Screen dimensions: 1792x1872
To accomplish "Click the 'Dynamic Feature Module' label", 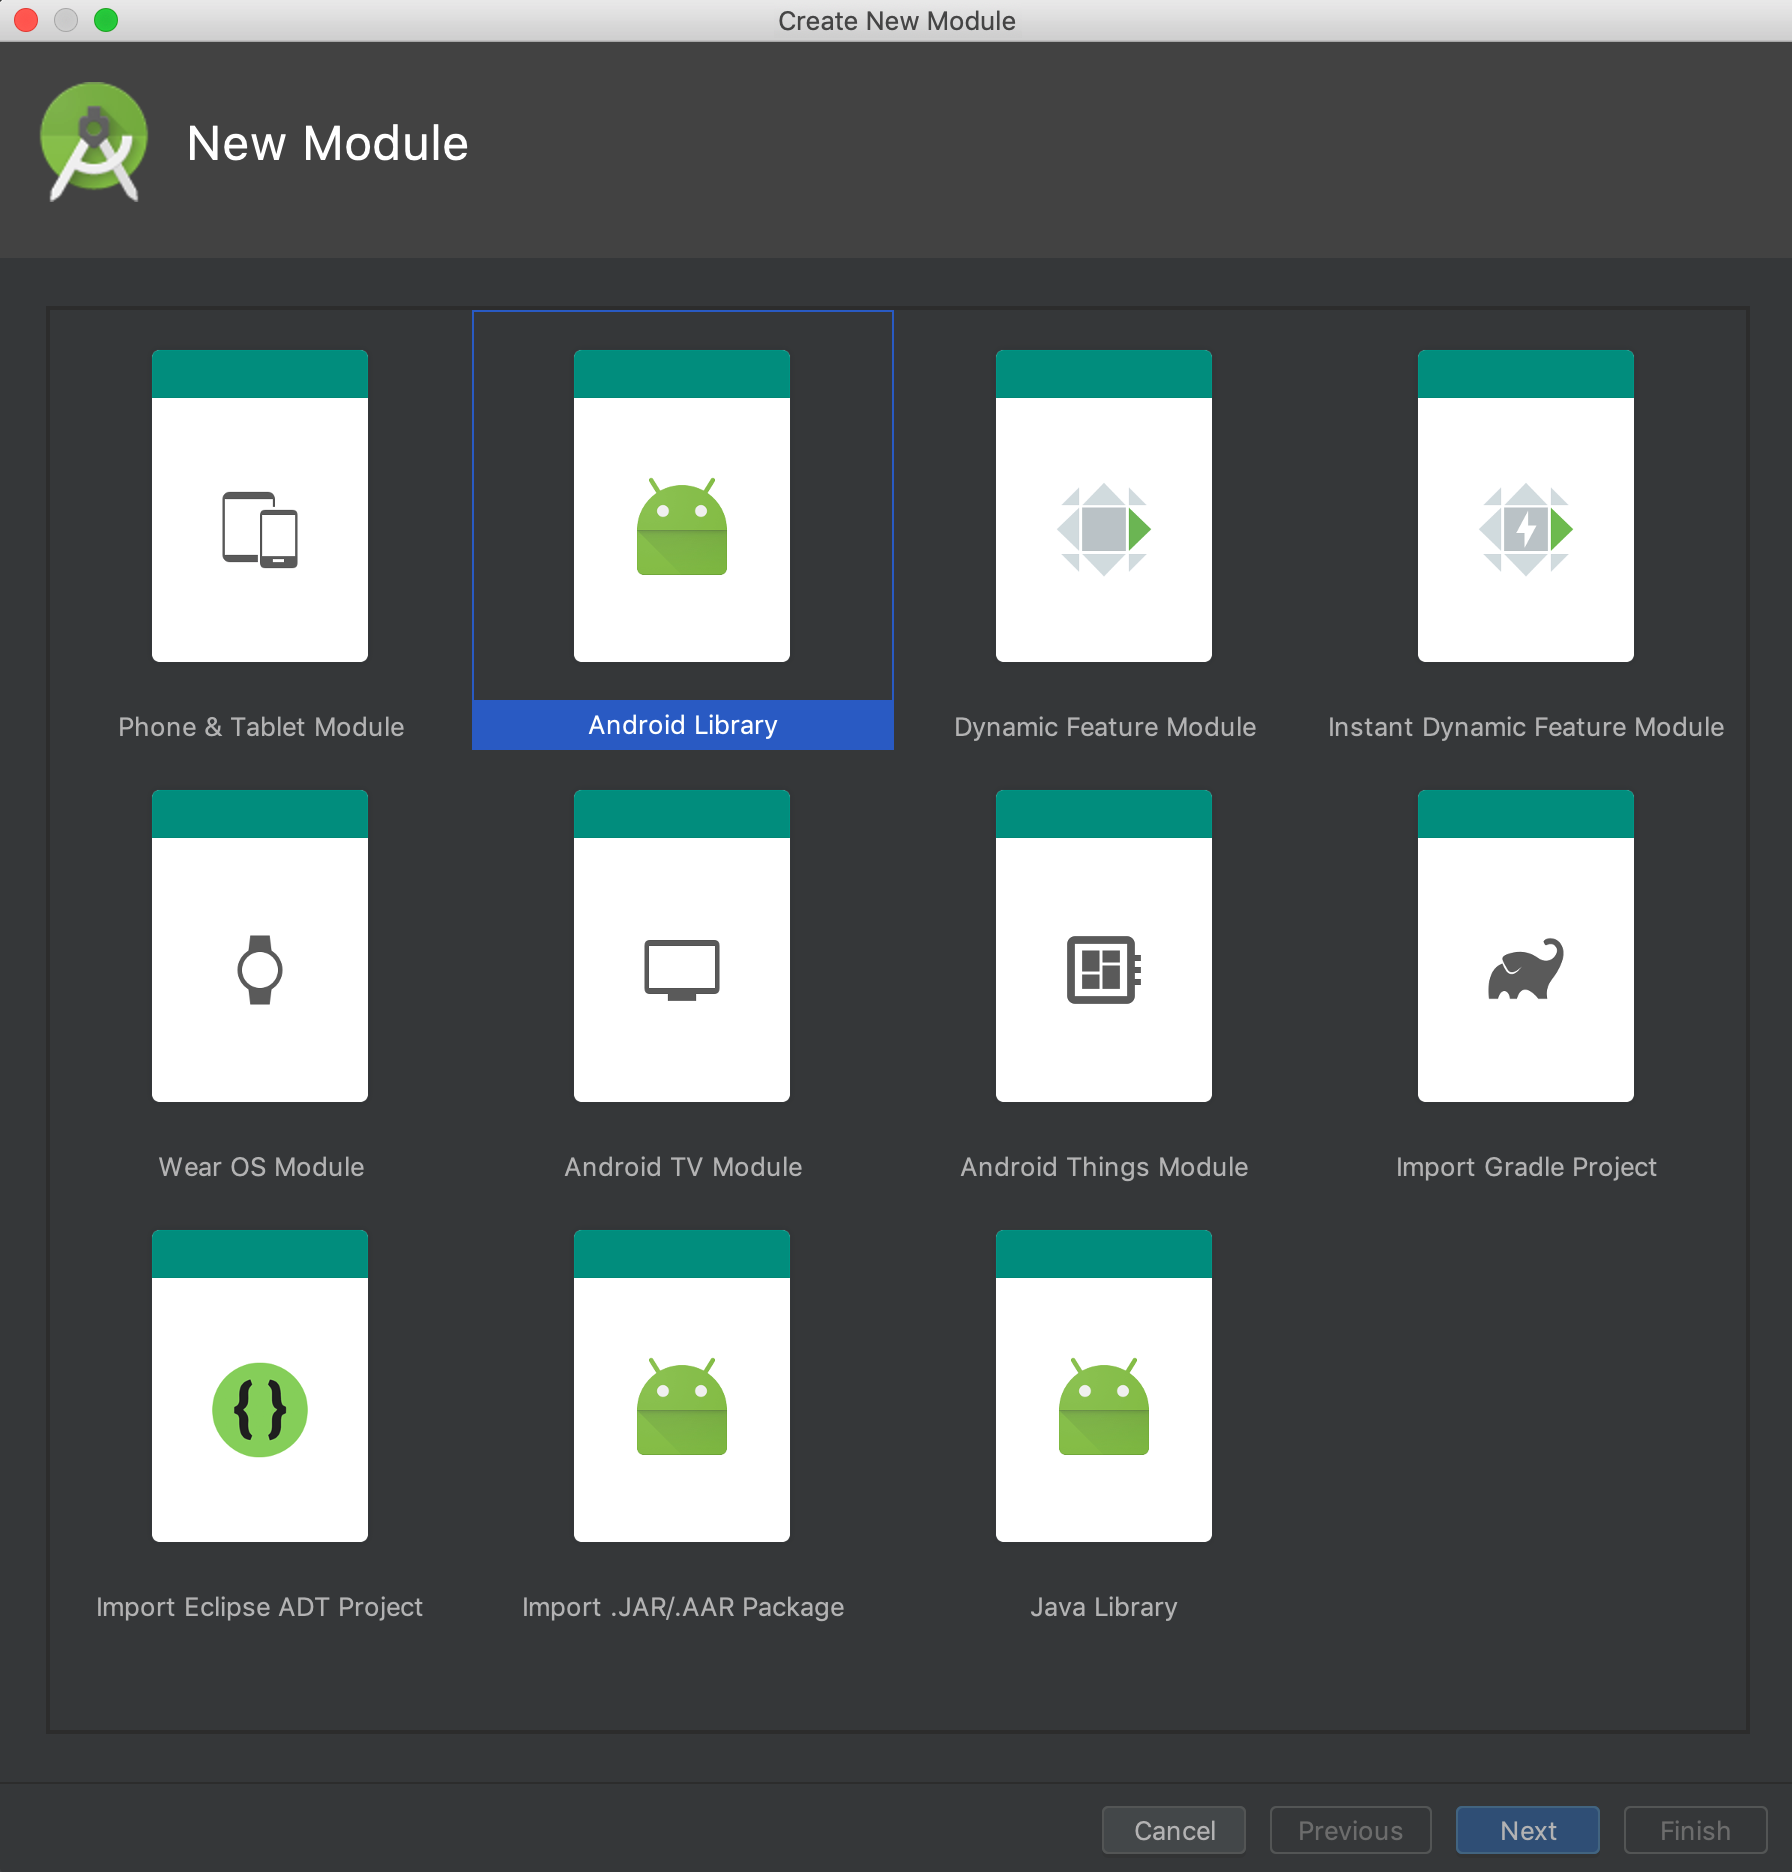I will [1105, 727].
